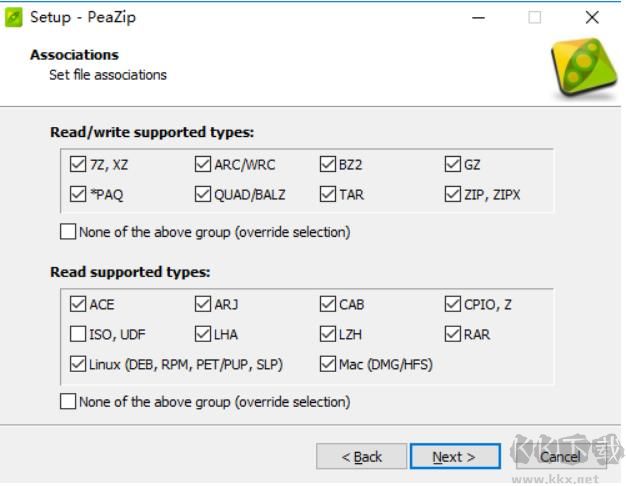Image resolution: width=626 pixels, height=486 pixels.
Task: Toggle the *PAQ checkbox
Action: (78, 195)
